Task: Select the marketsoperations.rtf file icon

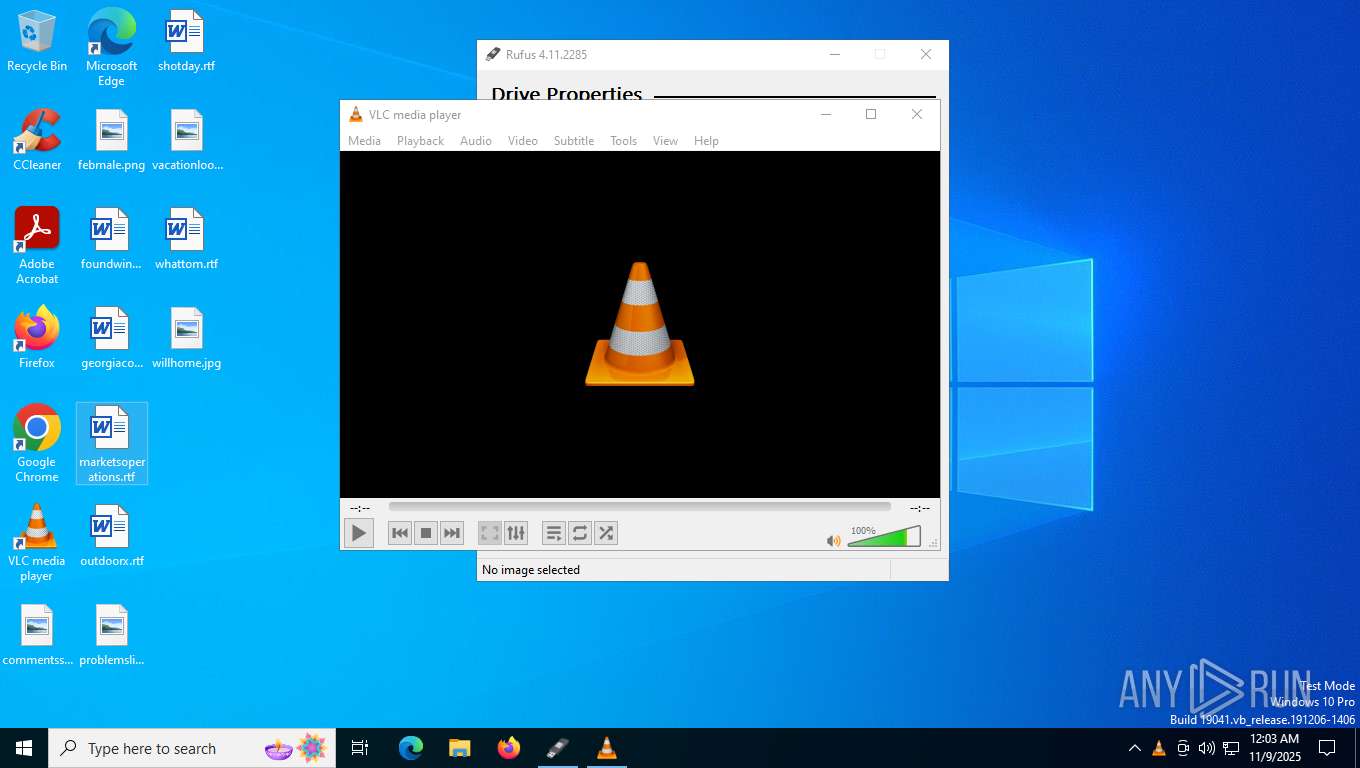Action: (111, 444)
